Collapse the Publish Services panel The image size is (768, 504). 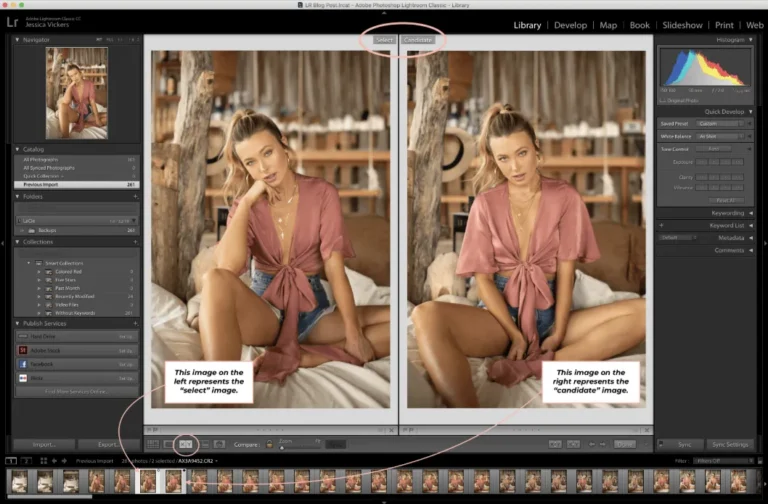coord(18,323)
